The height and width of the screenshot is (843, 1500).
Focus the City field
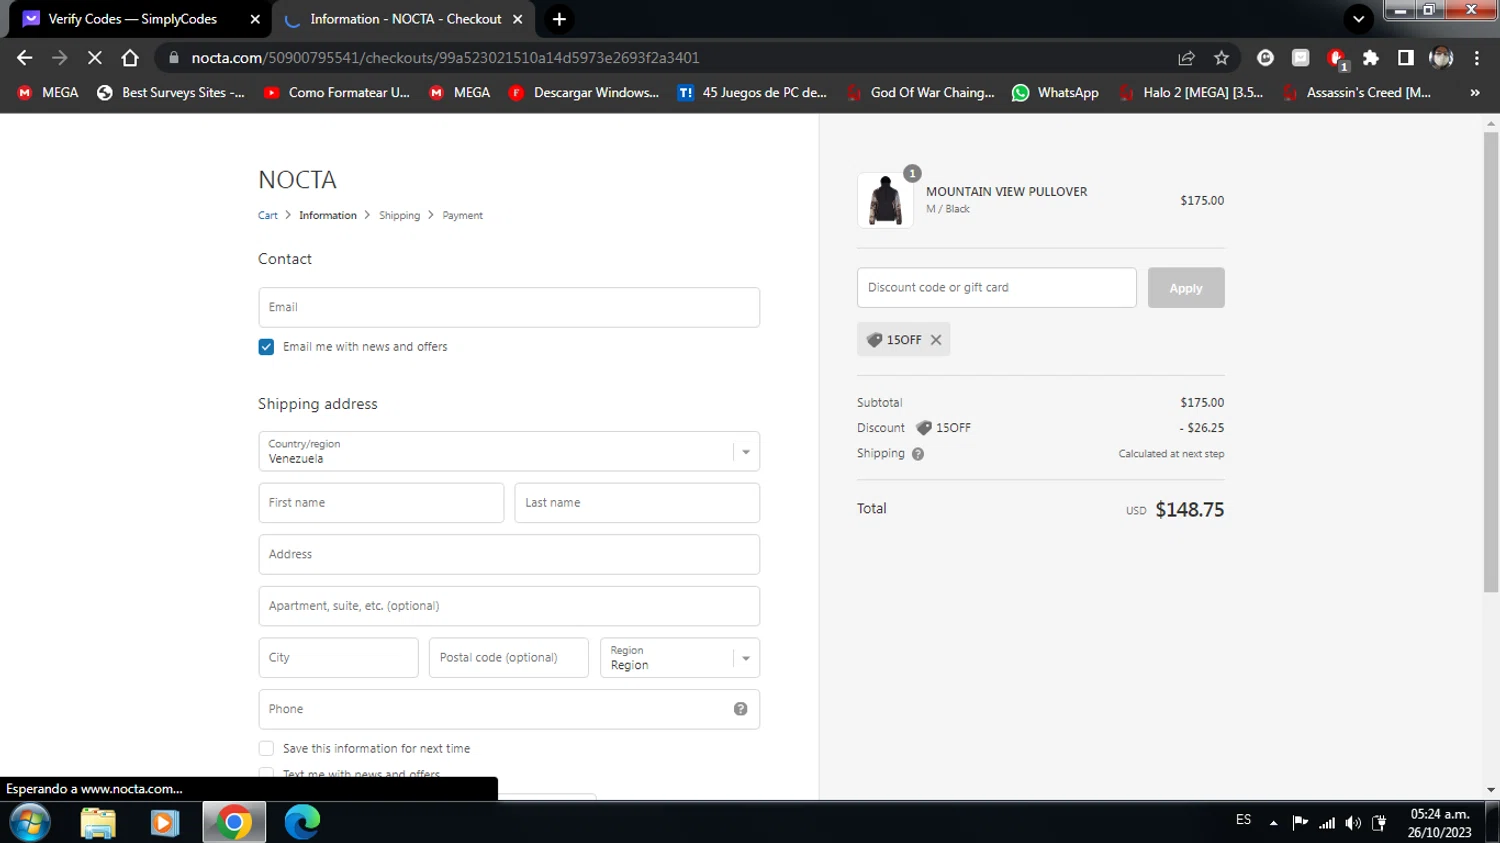tap(338, 658)
